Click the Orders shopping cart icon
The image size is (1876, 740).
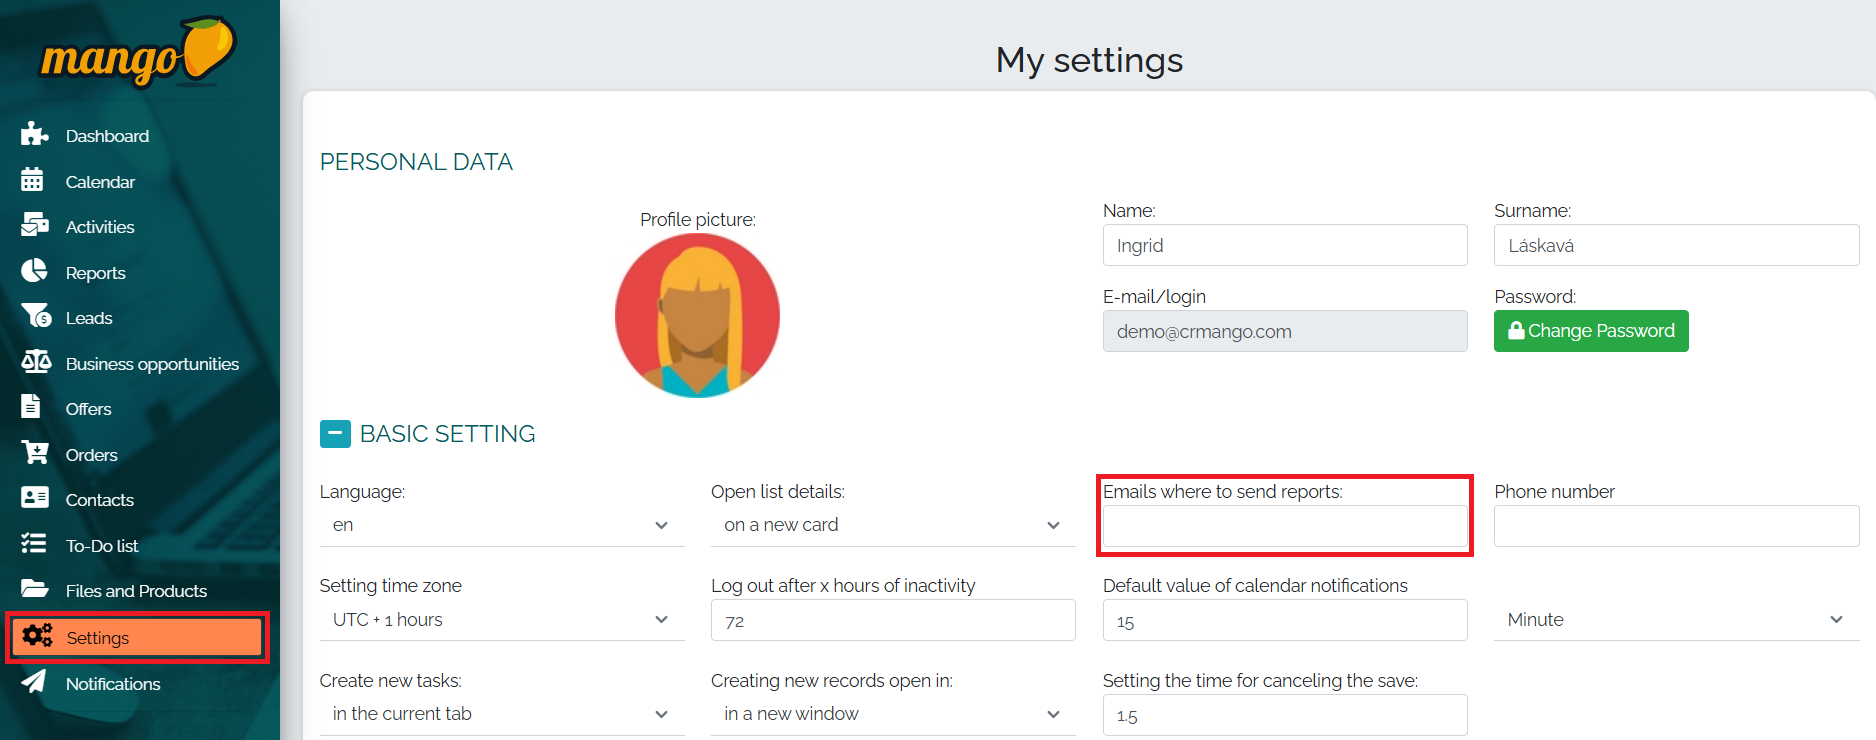[x=35, y=453]
